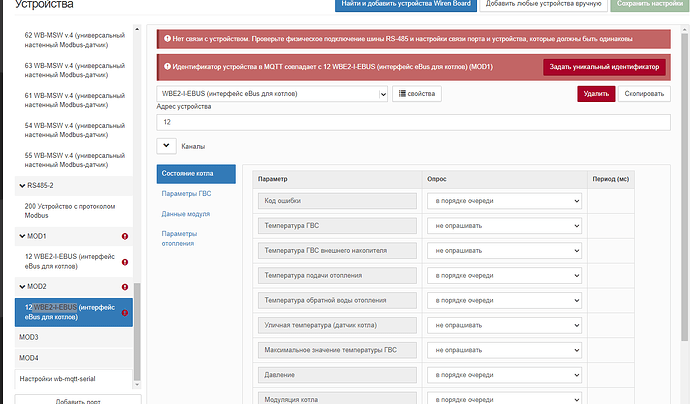Click the device list scrollbar thumb

pyautogui.click(x=137, y=332)
